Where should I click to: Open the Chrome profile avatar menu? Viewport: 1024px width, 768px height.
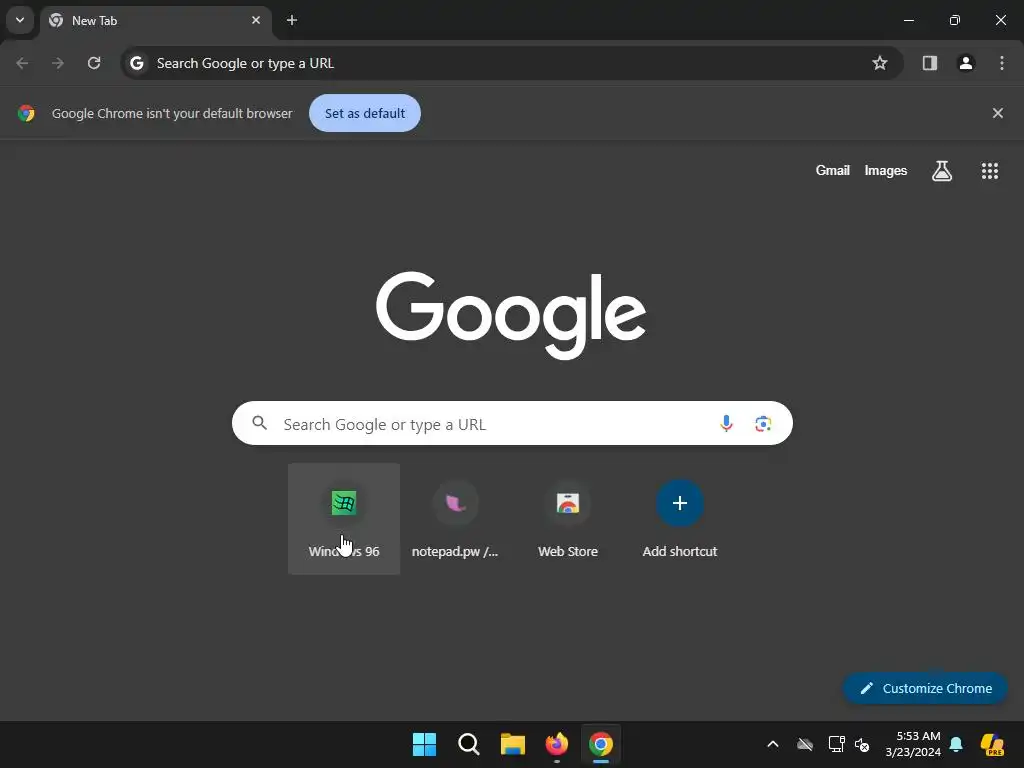(966, 63)
